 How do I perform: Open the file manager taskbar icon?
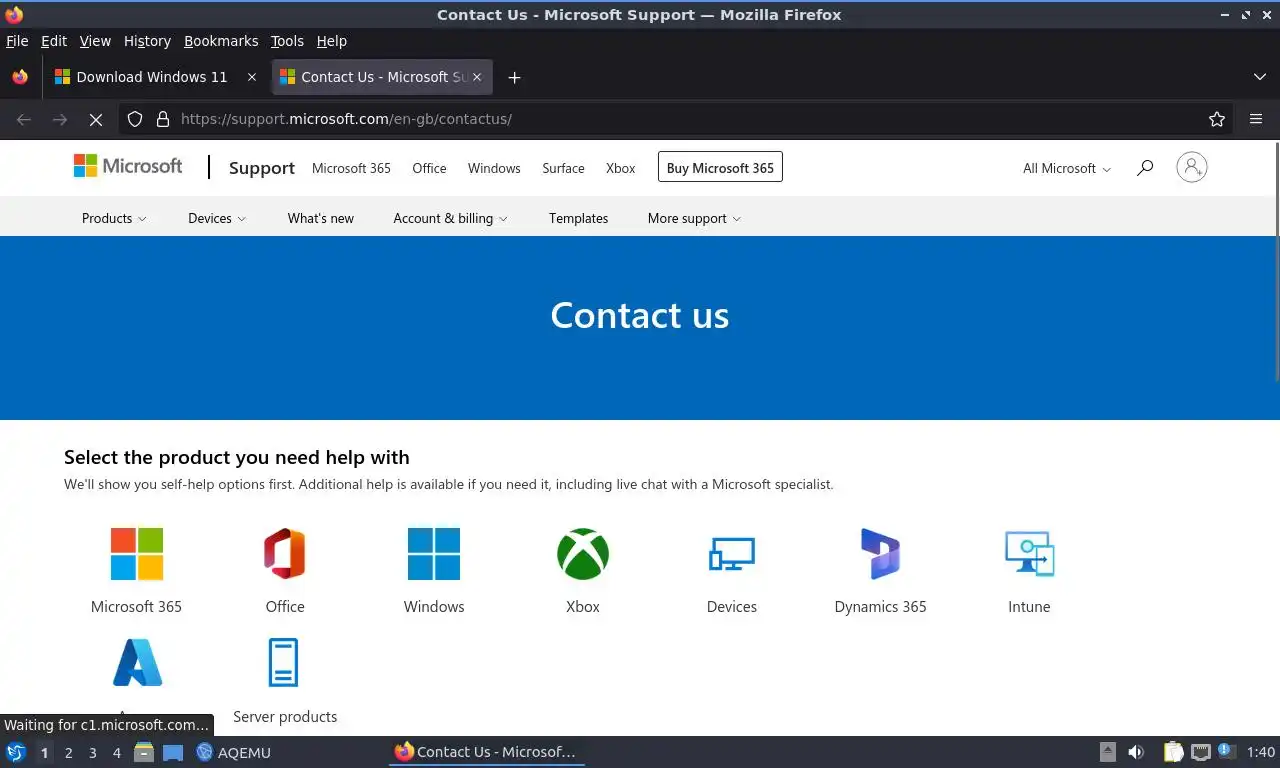(x=144, y=752)
